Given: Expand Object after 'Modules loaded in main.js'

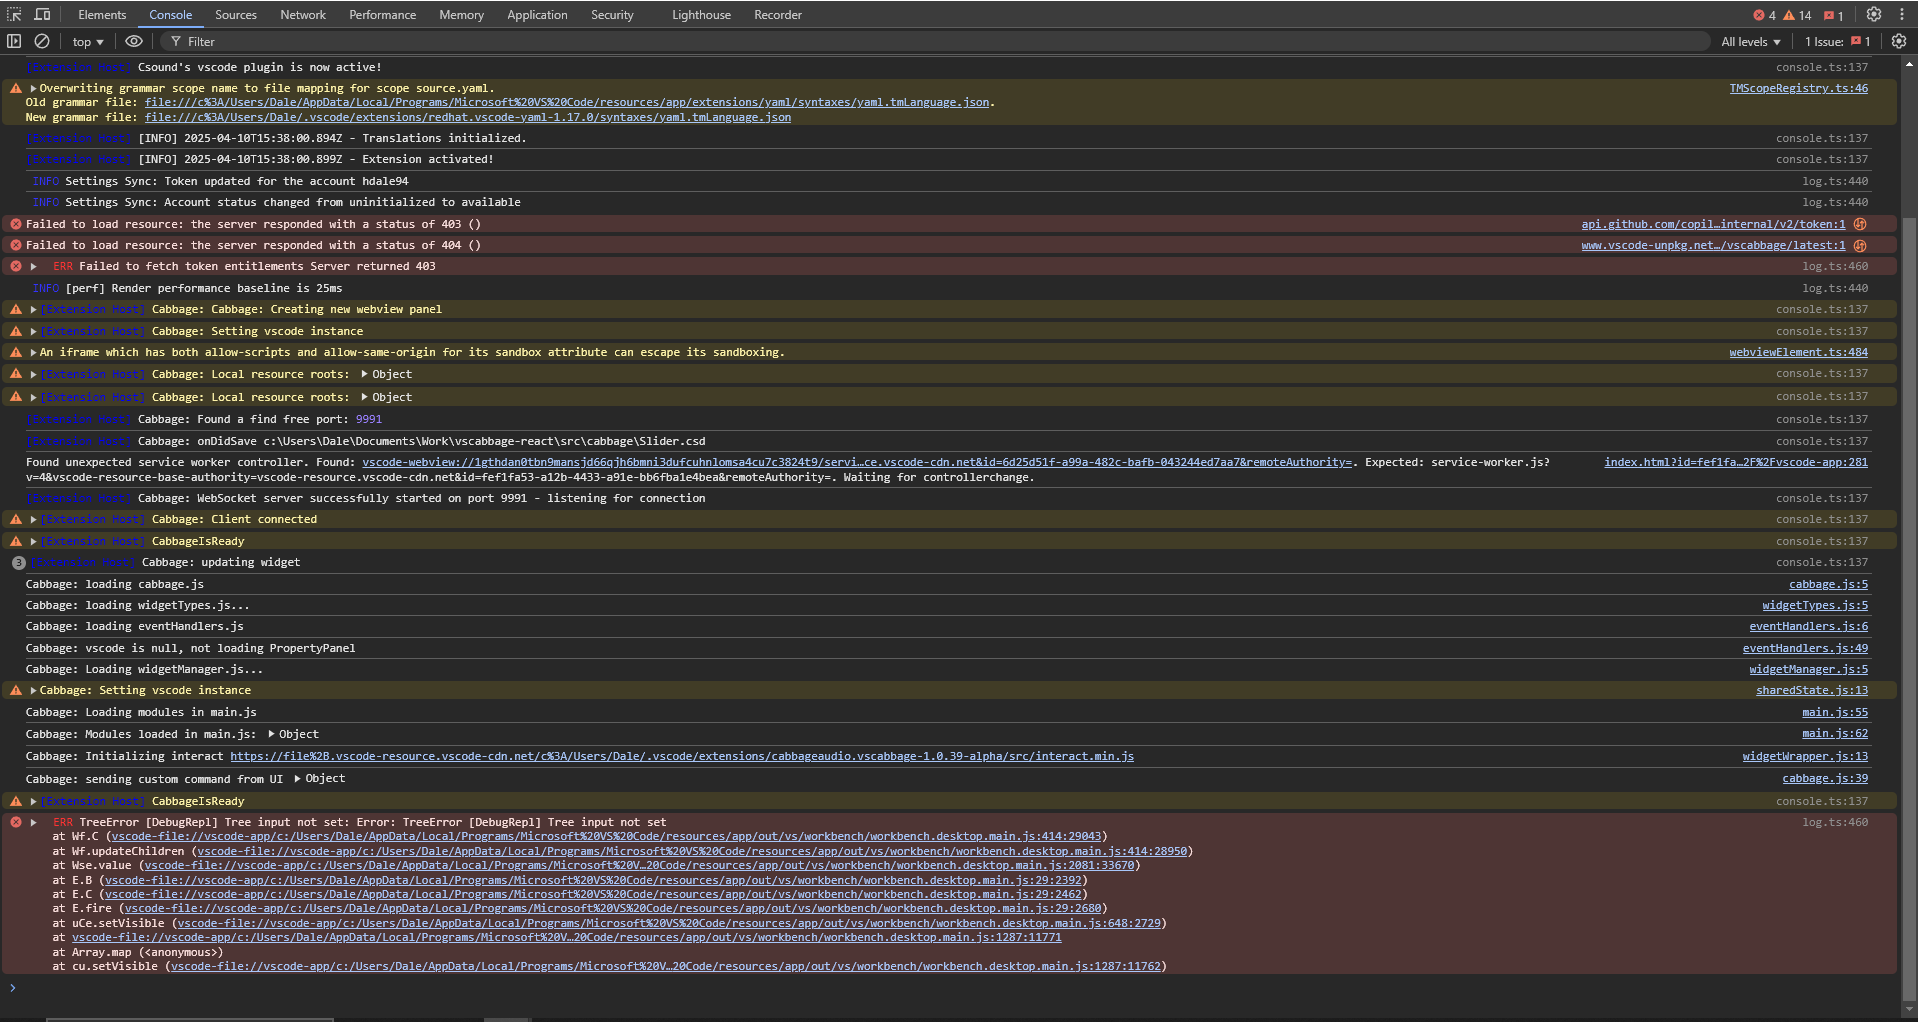Looking at the screenshot, I should click(270, 734).
